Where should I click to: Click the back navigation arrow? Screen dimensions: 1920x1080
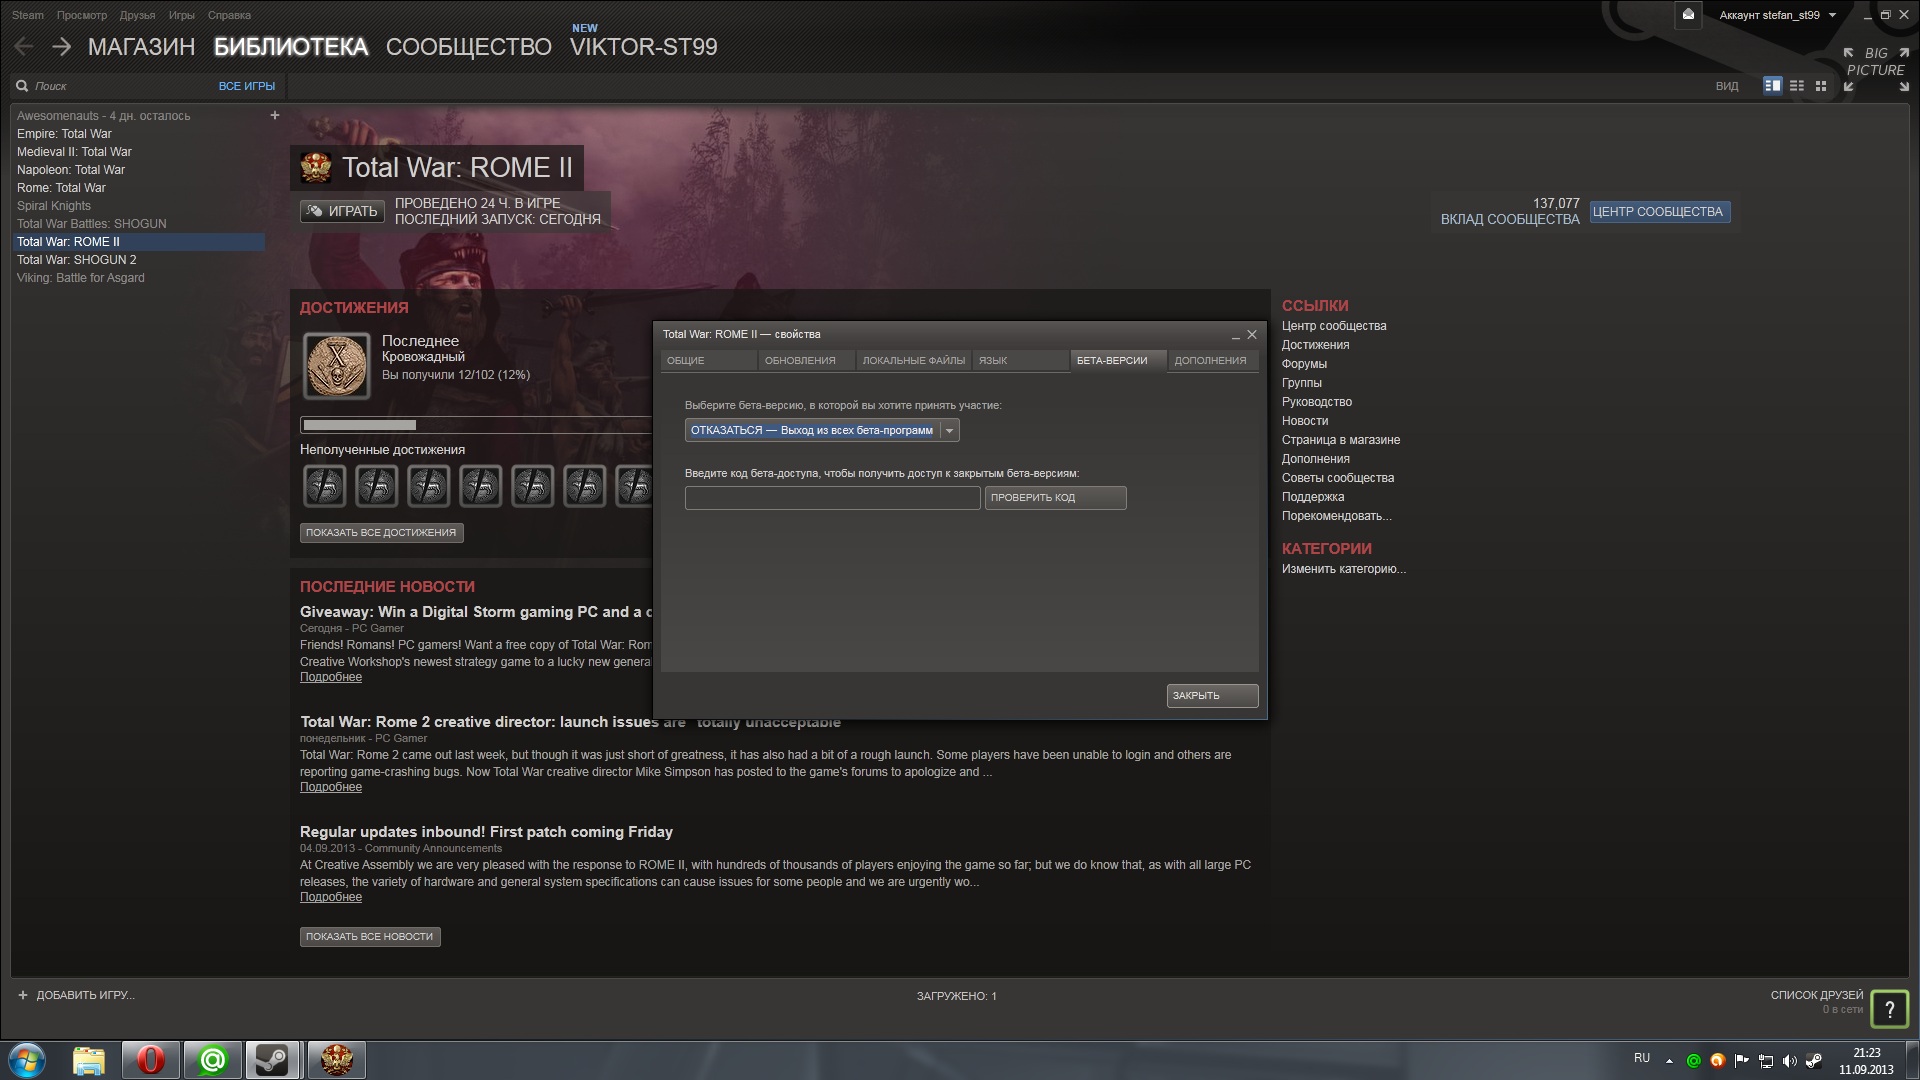point(24,46)
